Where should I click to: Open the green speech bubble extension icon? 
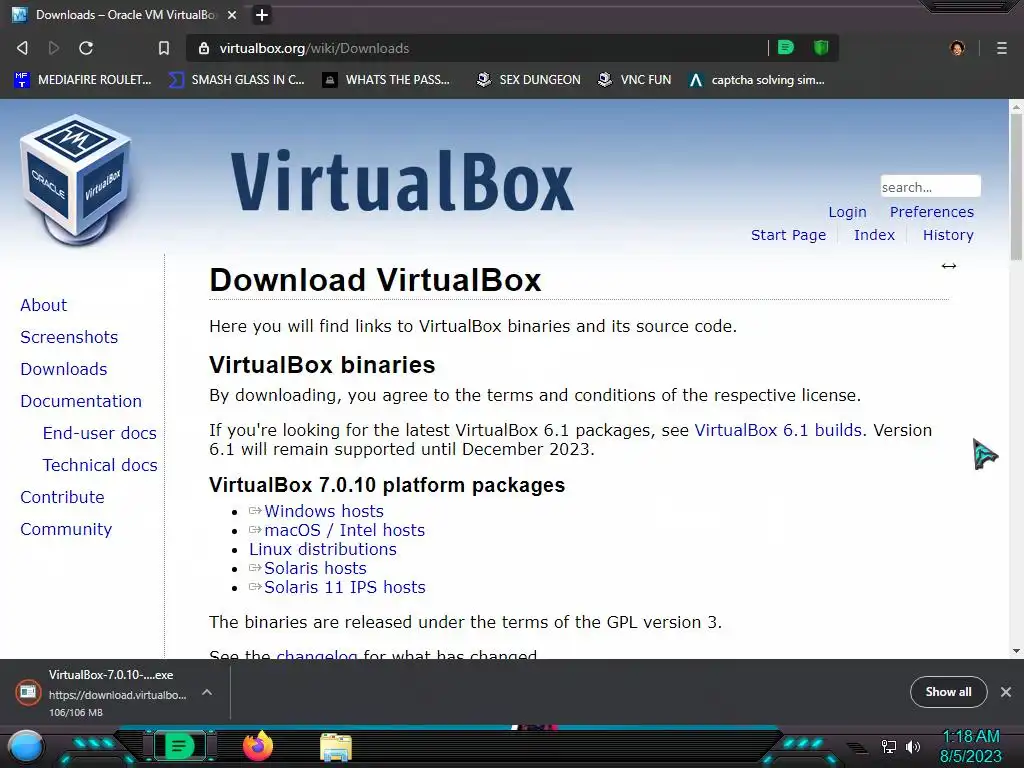786,47
